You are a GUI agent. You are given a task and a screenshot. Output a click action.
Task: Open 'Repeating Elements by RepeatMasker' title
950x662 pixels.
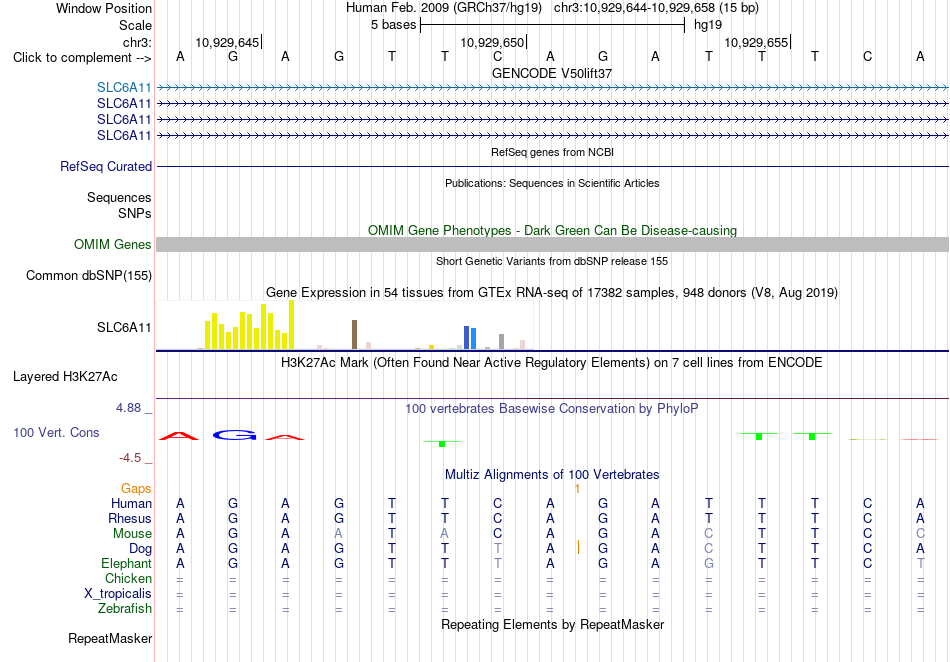(x=552, y=625)
